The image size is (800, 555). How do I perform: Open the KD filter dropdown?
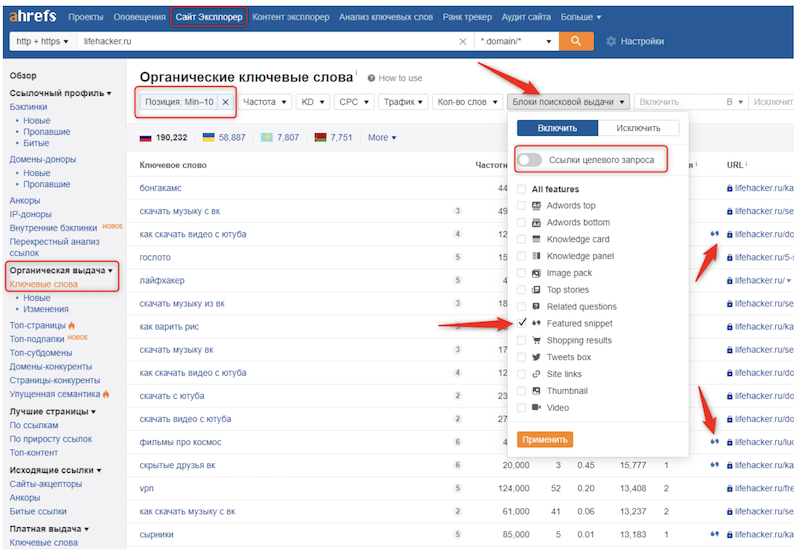(x=313, y=102)
